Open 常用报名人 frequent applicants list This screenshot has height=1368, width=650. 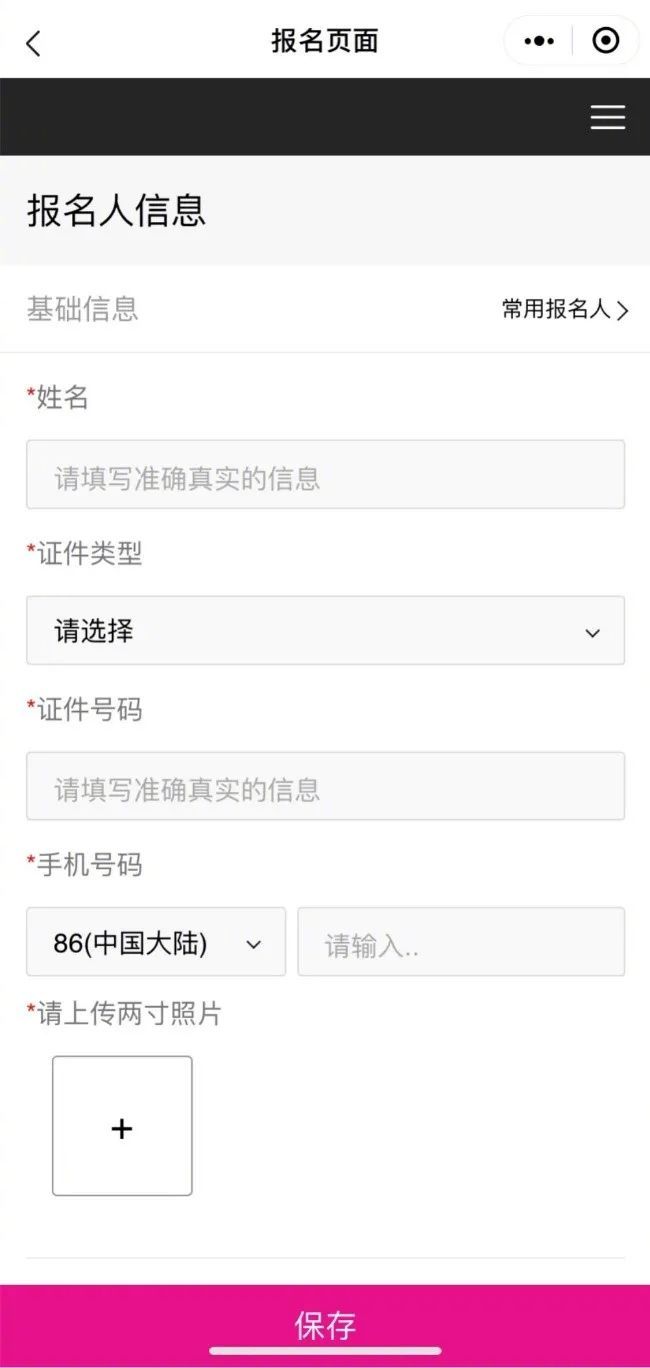(553, 310)
